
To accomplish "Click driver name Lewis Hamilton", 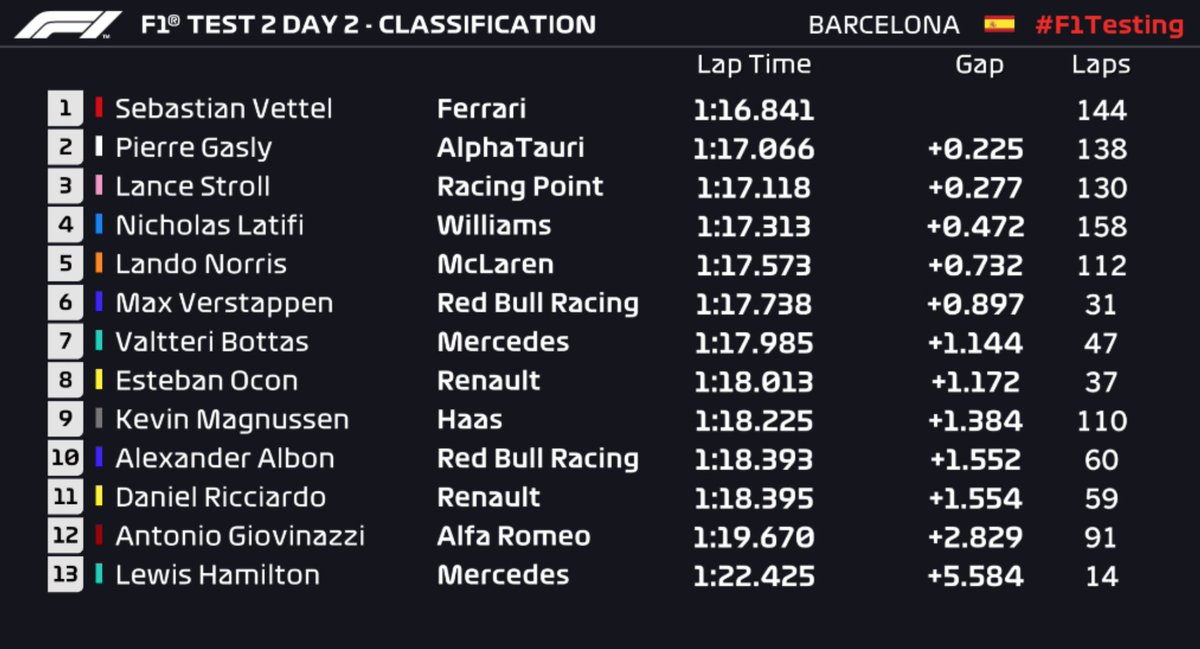I will pyautogui.click(x=217, y=575).
